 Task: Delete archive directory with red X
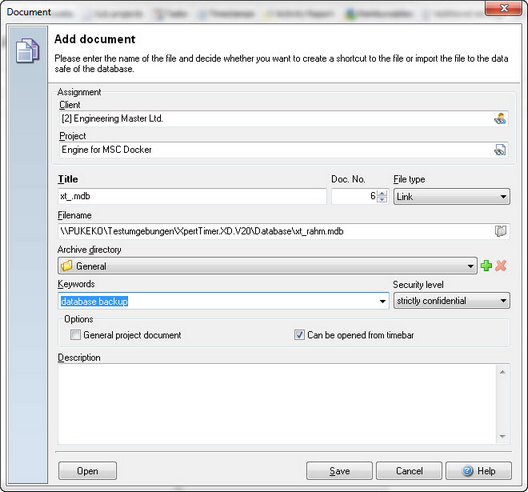pos(501,266)
